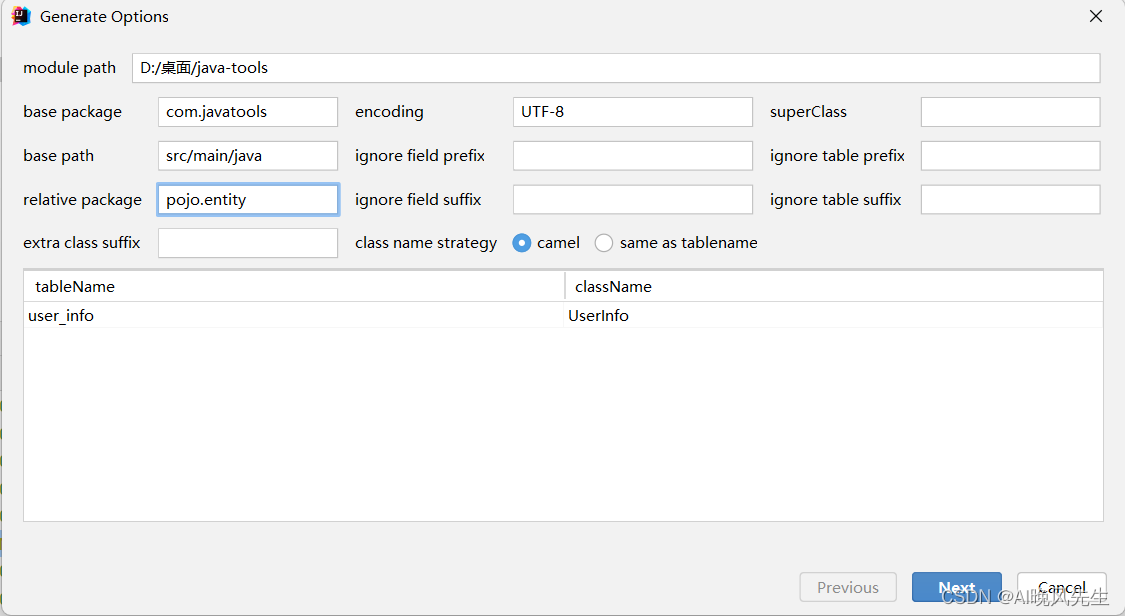Screen dimensions: 1125x616
Task: Click the base package input field
Action: click(247, 112)
